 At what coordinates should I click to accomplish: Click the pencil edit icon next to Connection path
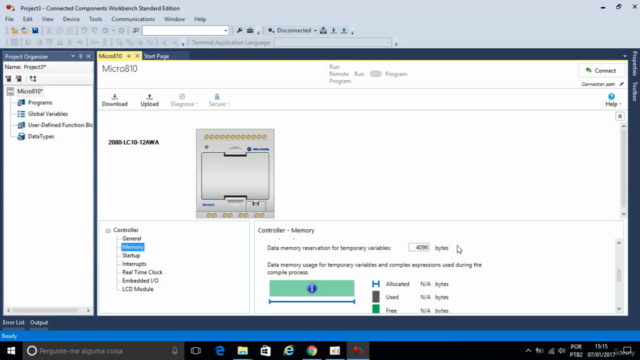point(622,84)
